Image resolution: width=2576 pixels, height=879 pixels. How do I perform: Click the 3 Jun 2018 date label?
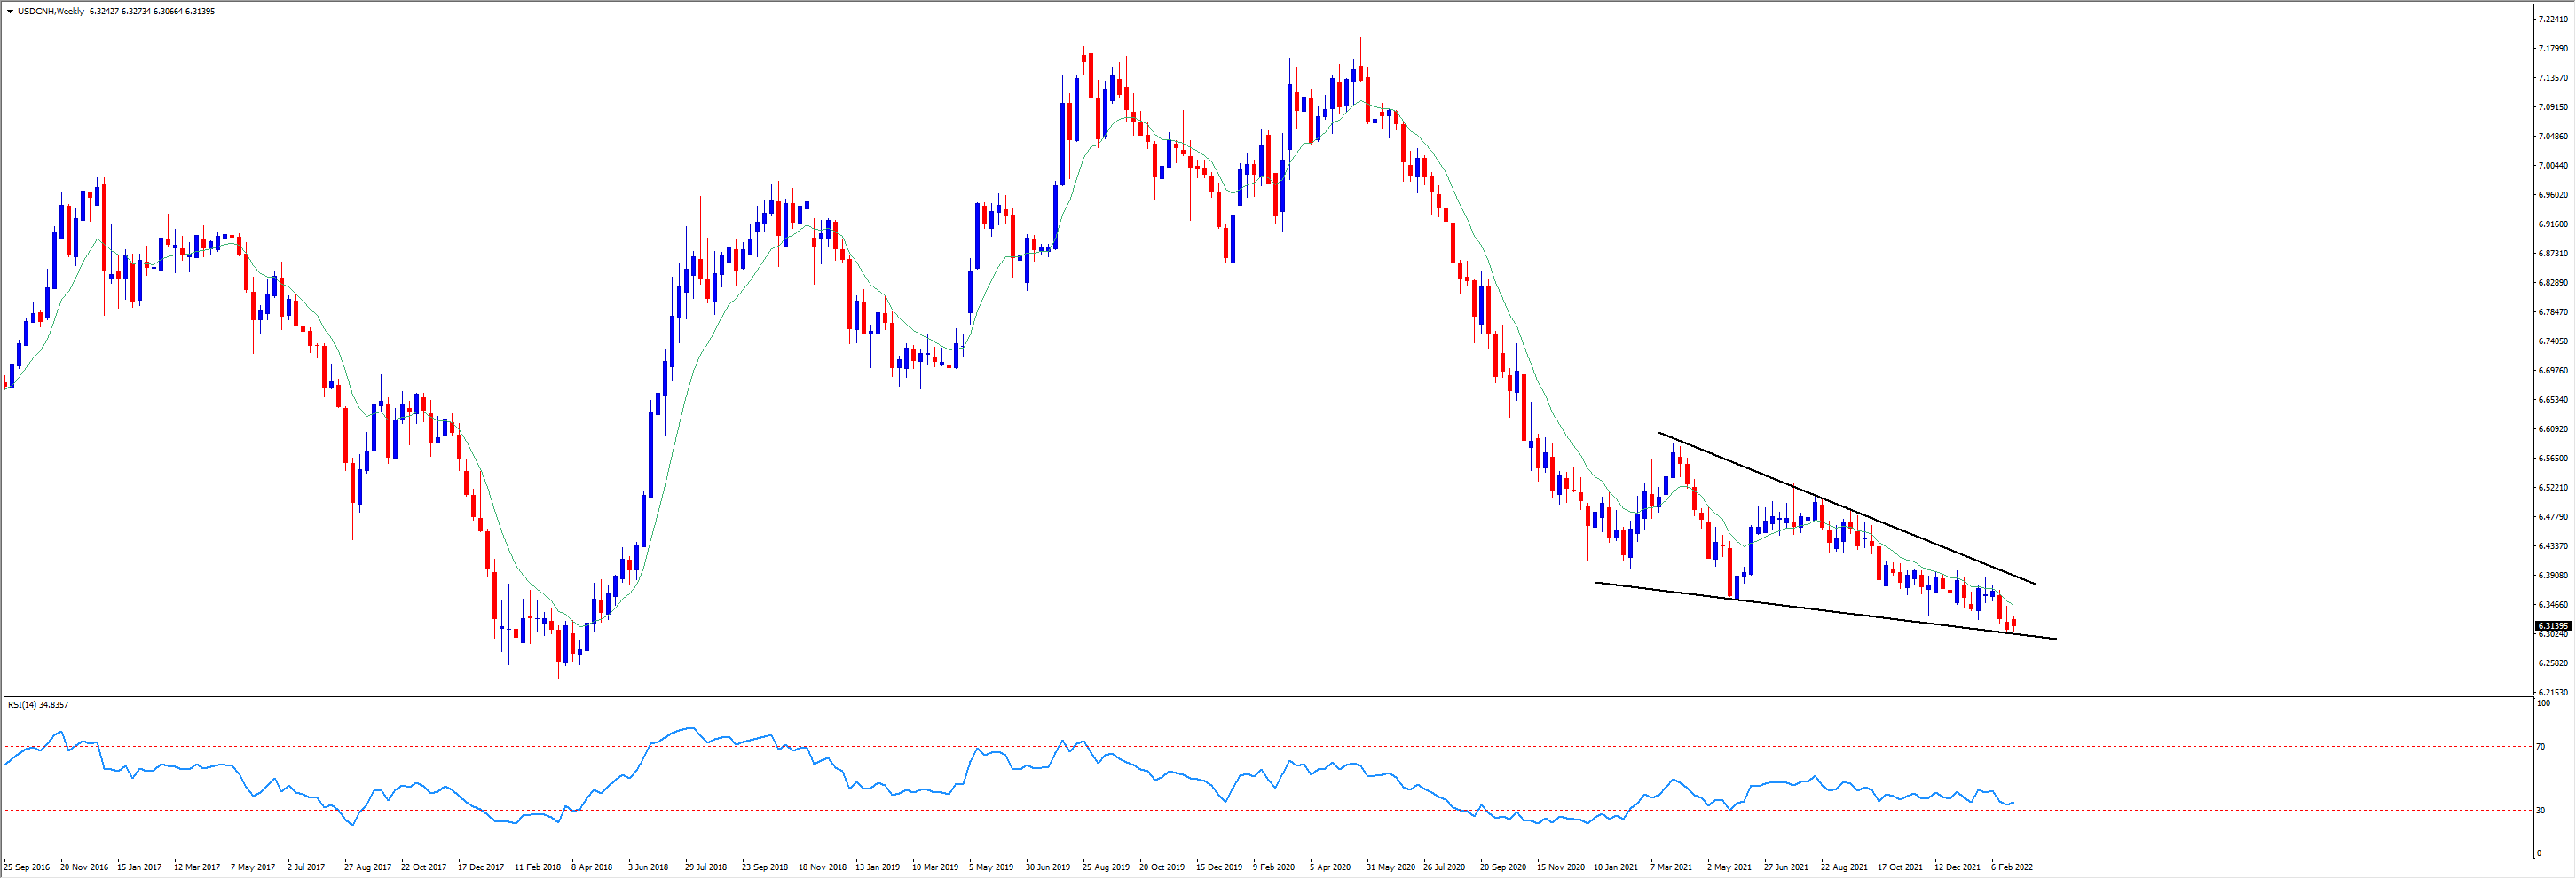click(x=648, y=868)
